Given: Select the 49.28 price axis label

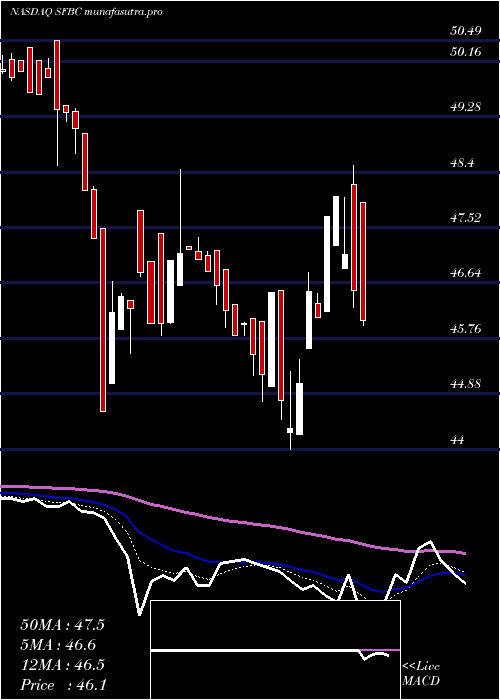Looking at the screenshot, I should pos(466,107).
